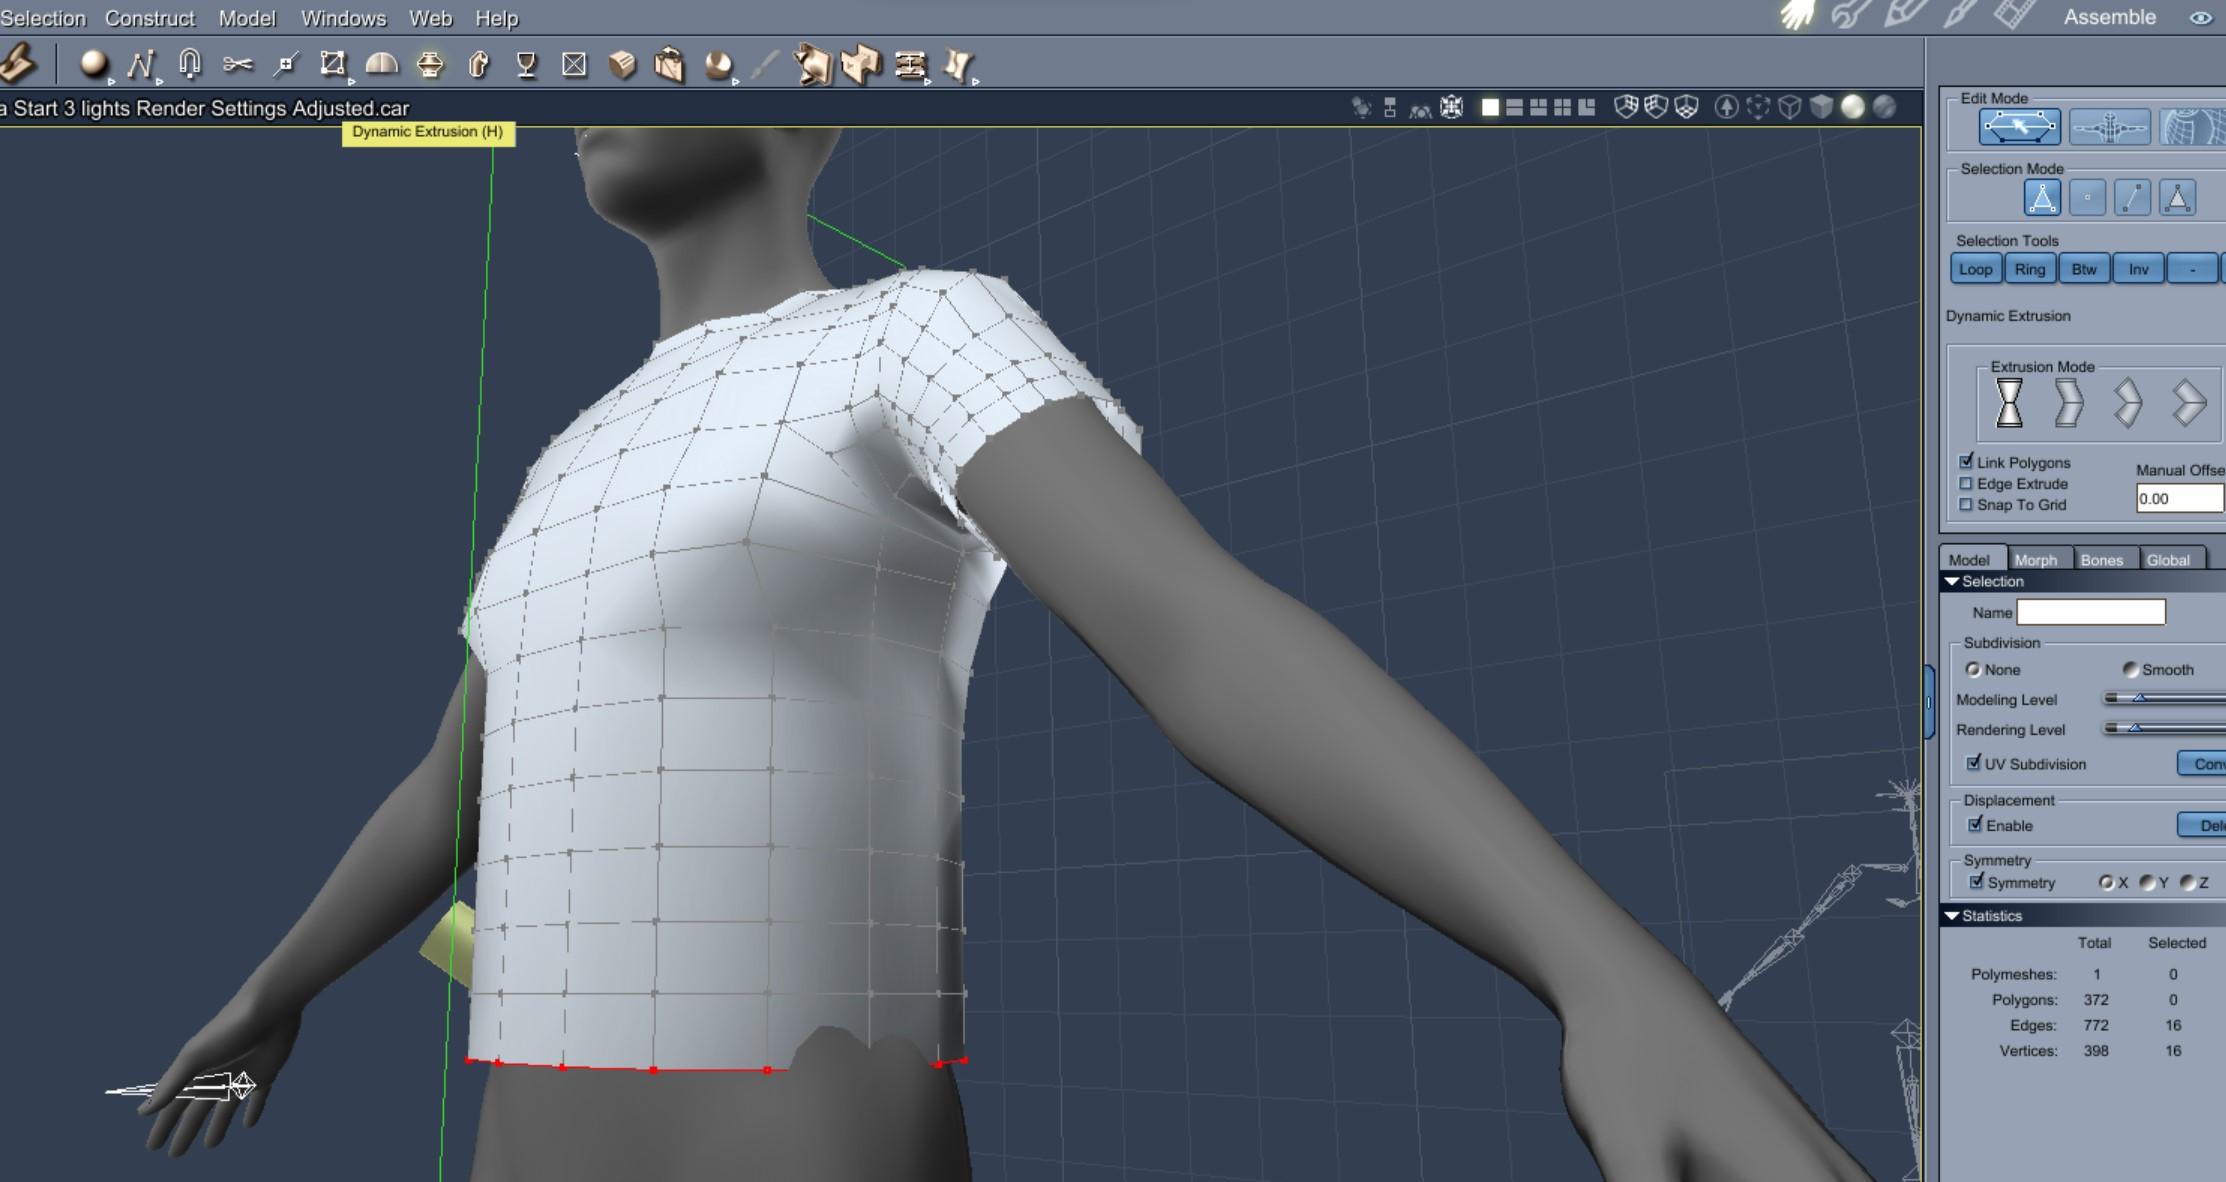The height and width of the screenshot is (1182, 2226).
Task: Switch to four-view viewport layout
Action: [x=1562, y=107]
